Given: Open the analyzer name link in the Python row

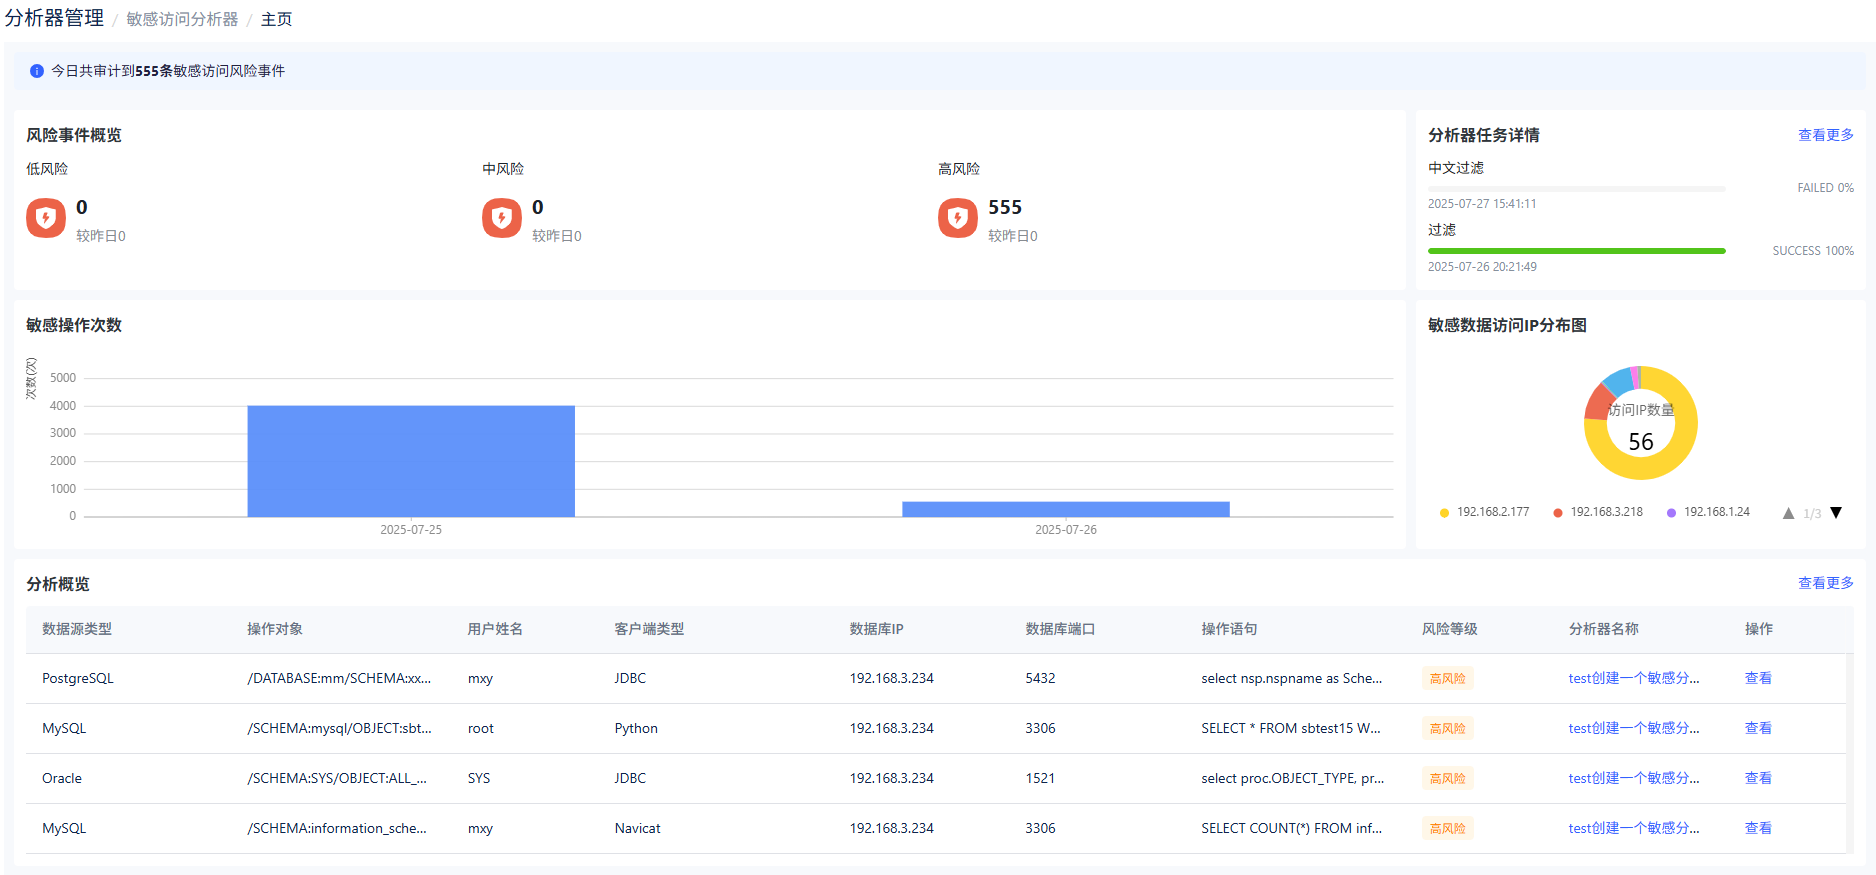Looking at the screenshot, I should (x=1634, y=728).
